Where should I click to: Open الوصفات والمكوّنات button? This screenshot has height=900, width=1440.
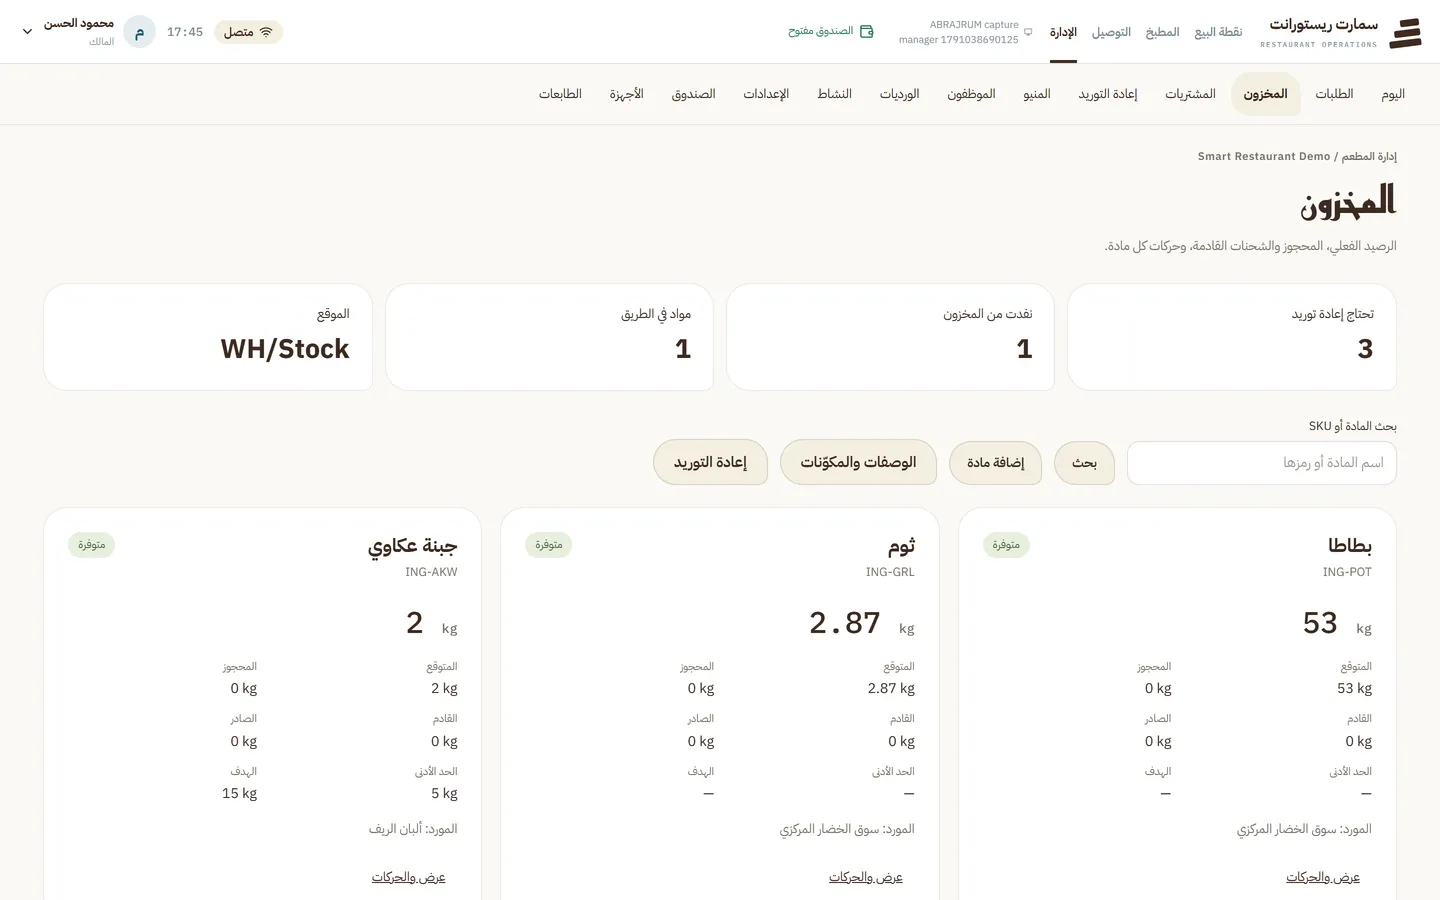click(858, 462)
